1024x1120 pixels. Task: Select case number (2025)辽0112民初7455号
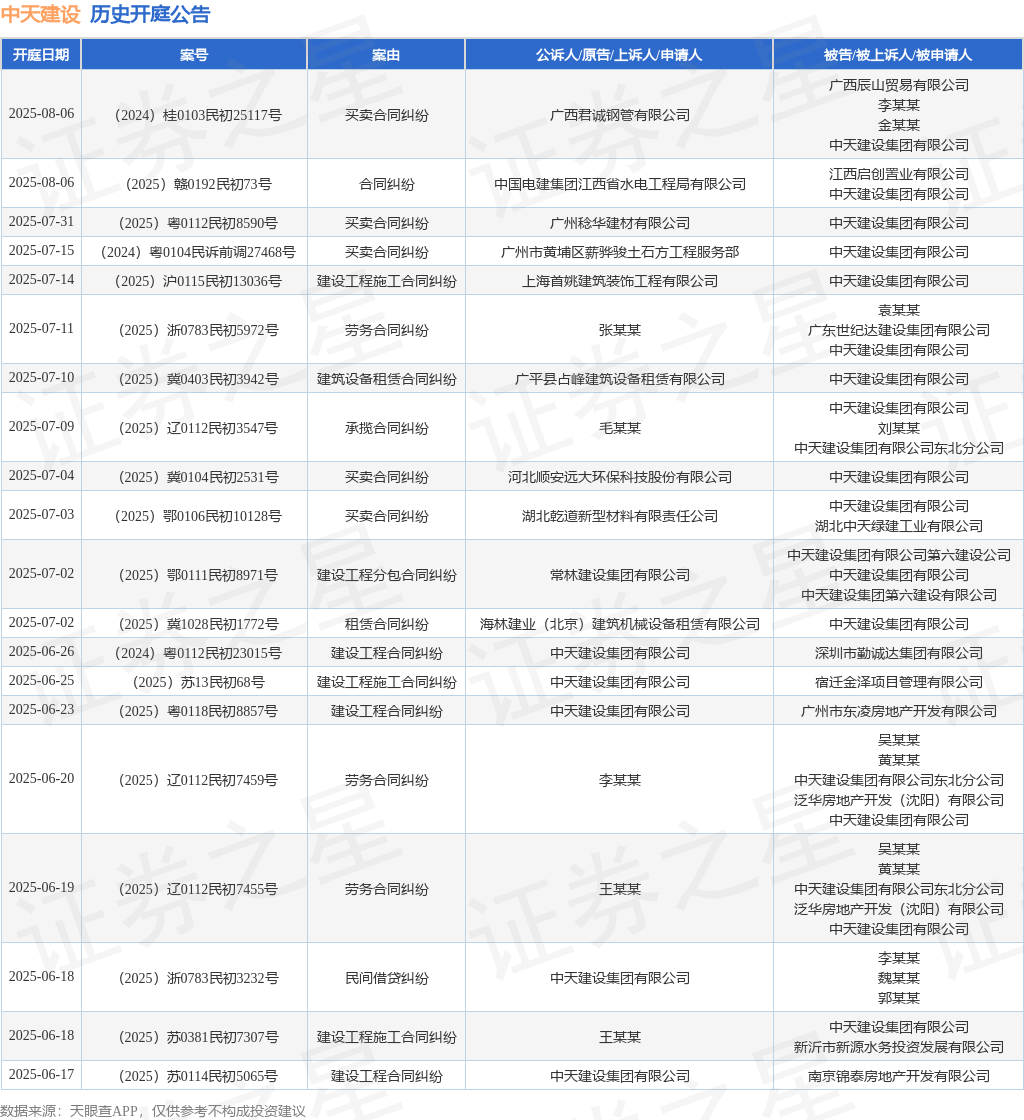coord(198,889)
